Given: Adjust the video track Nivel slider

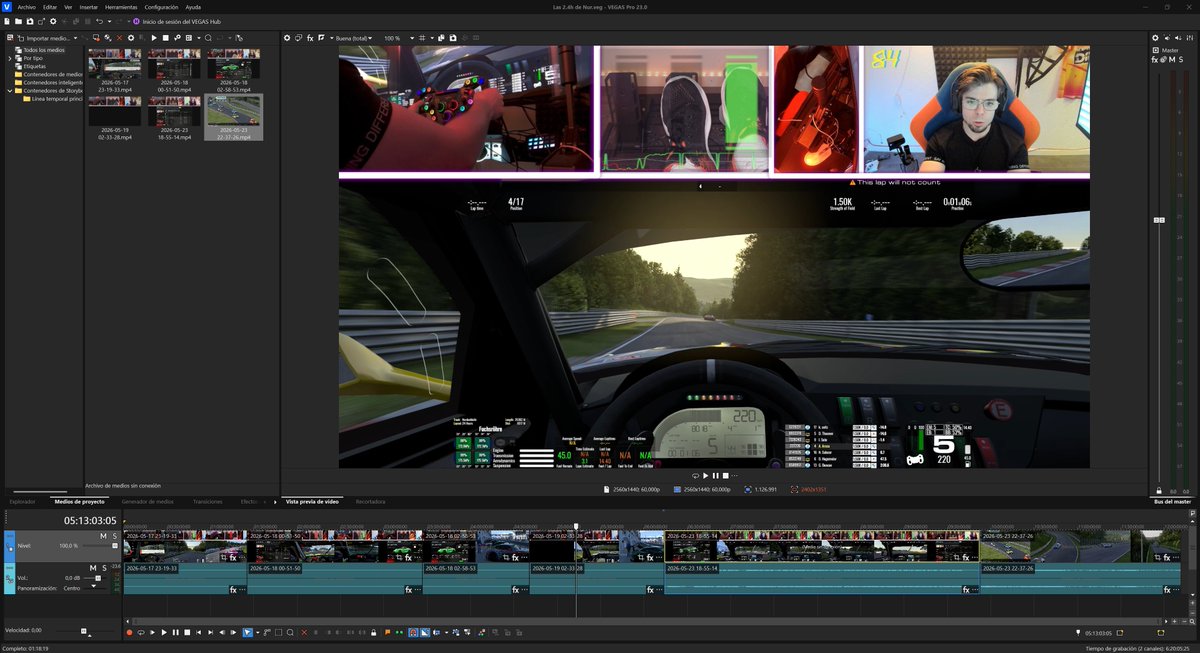Looking at the screenshot, I should (x=115, y=546).
